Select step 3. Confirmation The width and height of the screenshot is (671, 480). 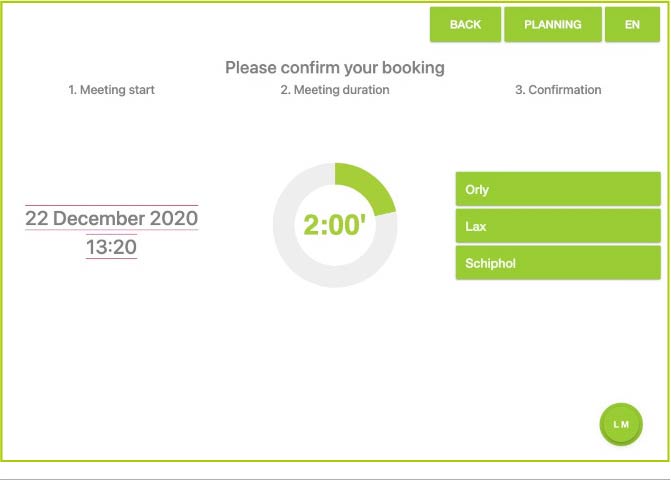(x=558, y=90)
